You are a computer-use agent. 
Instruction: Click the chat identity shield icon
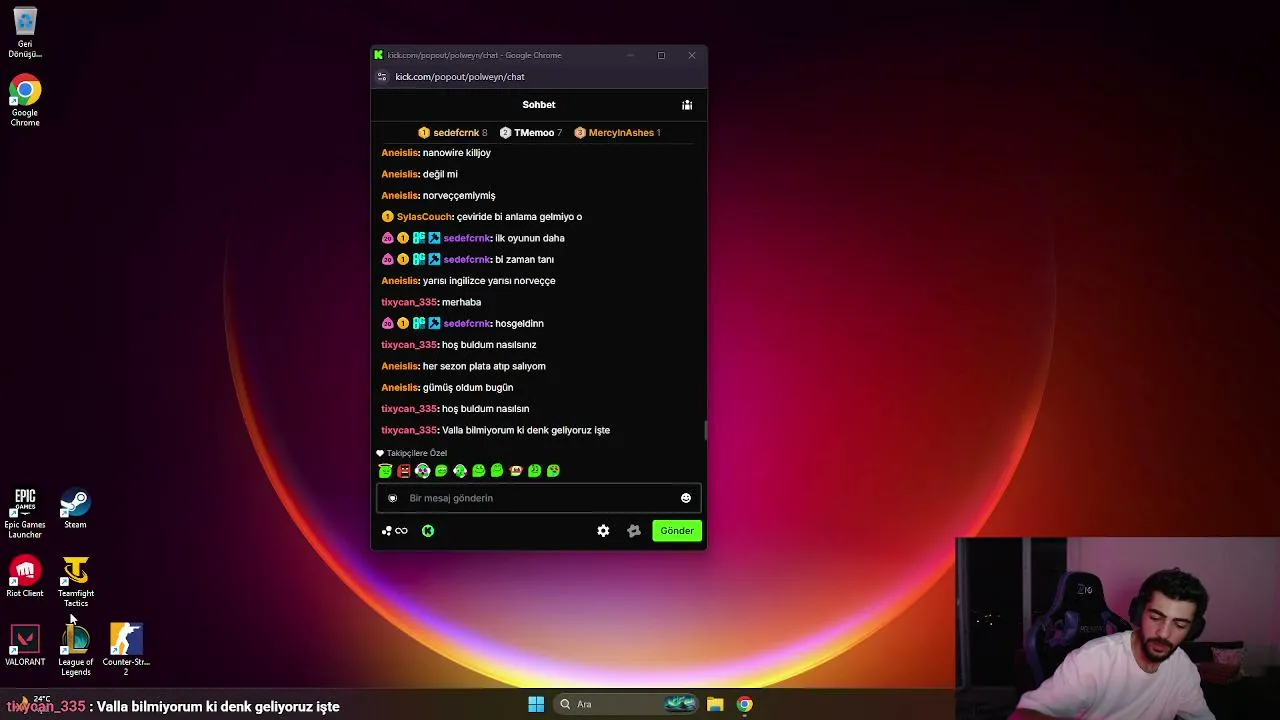[x=392, y=498]
